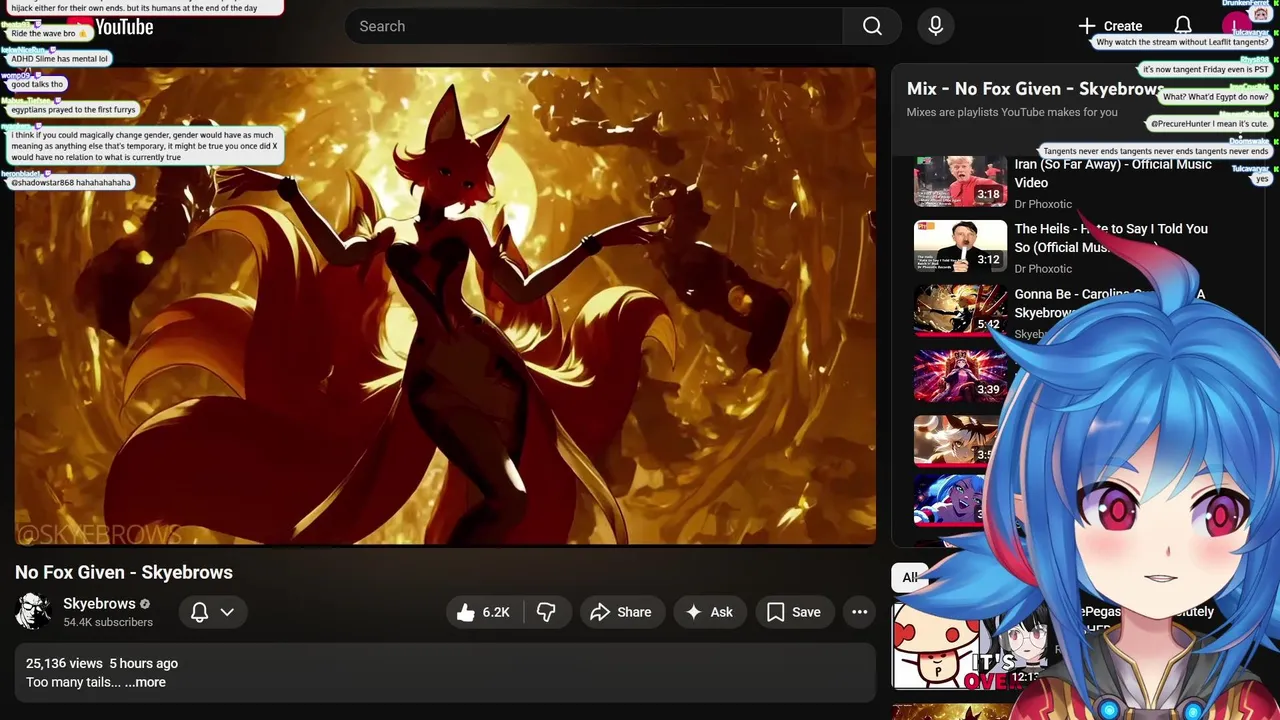Open the notifications bell in header
This screenshot has height=720, width=1280.
[x=1182, y=26]
